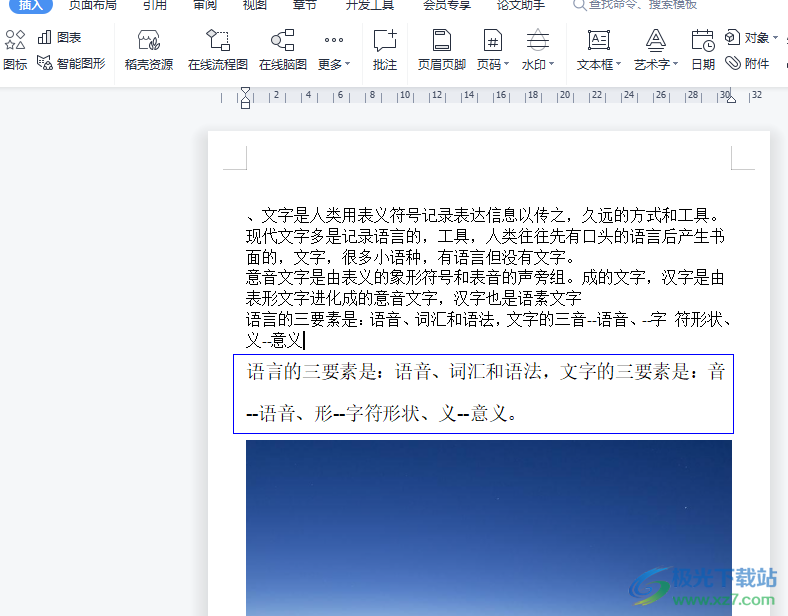
Task: Open the 插入 ribbon tab
Action: 31,5
